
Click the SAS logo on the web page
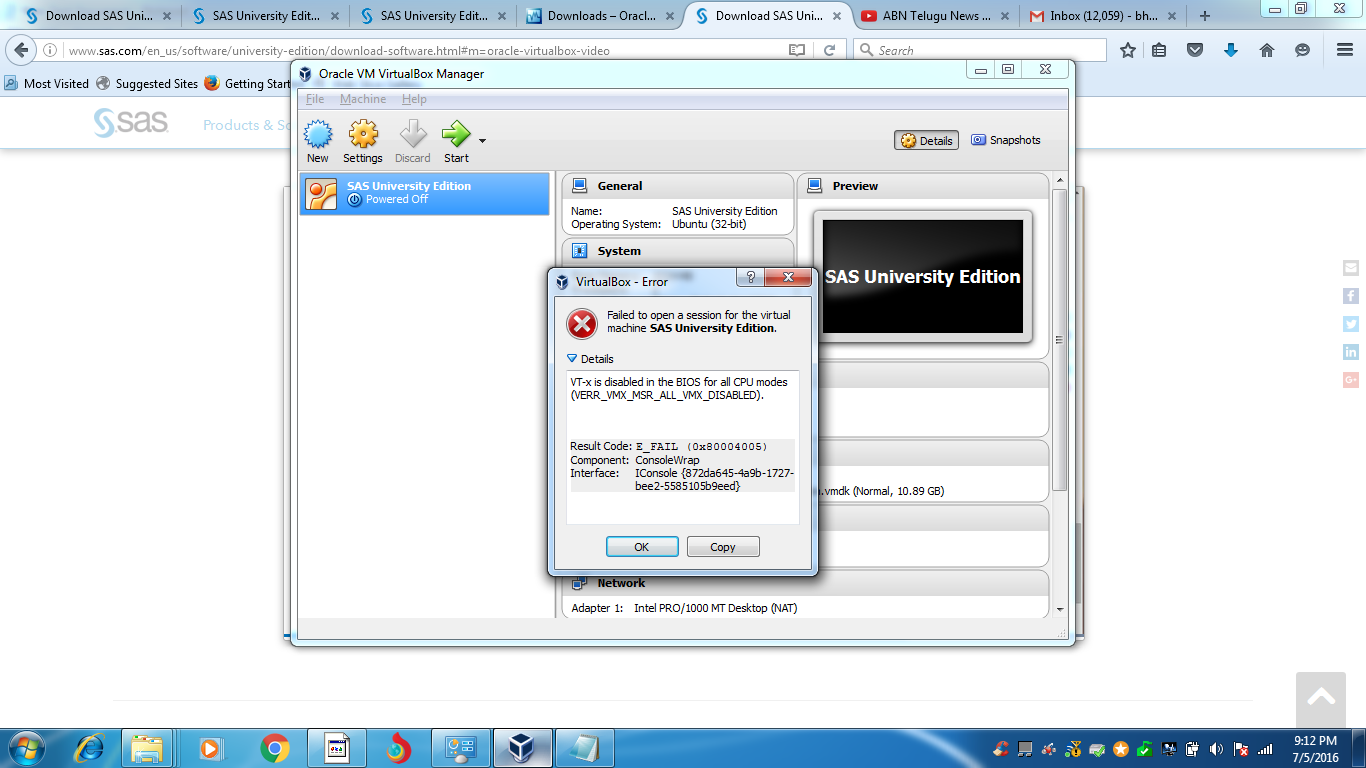click(x=131, y=123)
